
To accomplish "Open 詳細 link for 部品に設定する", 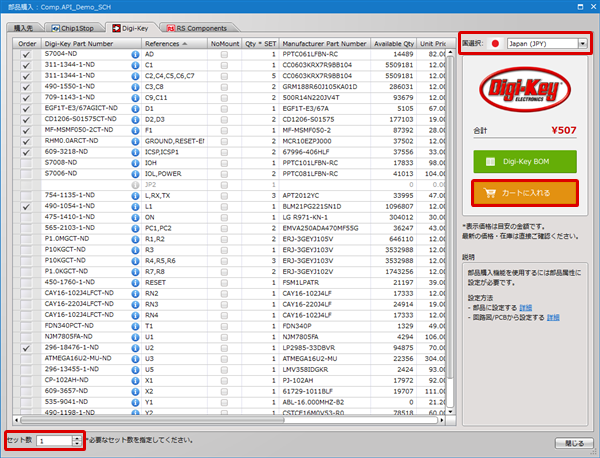I will [525, 308].
